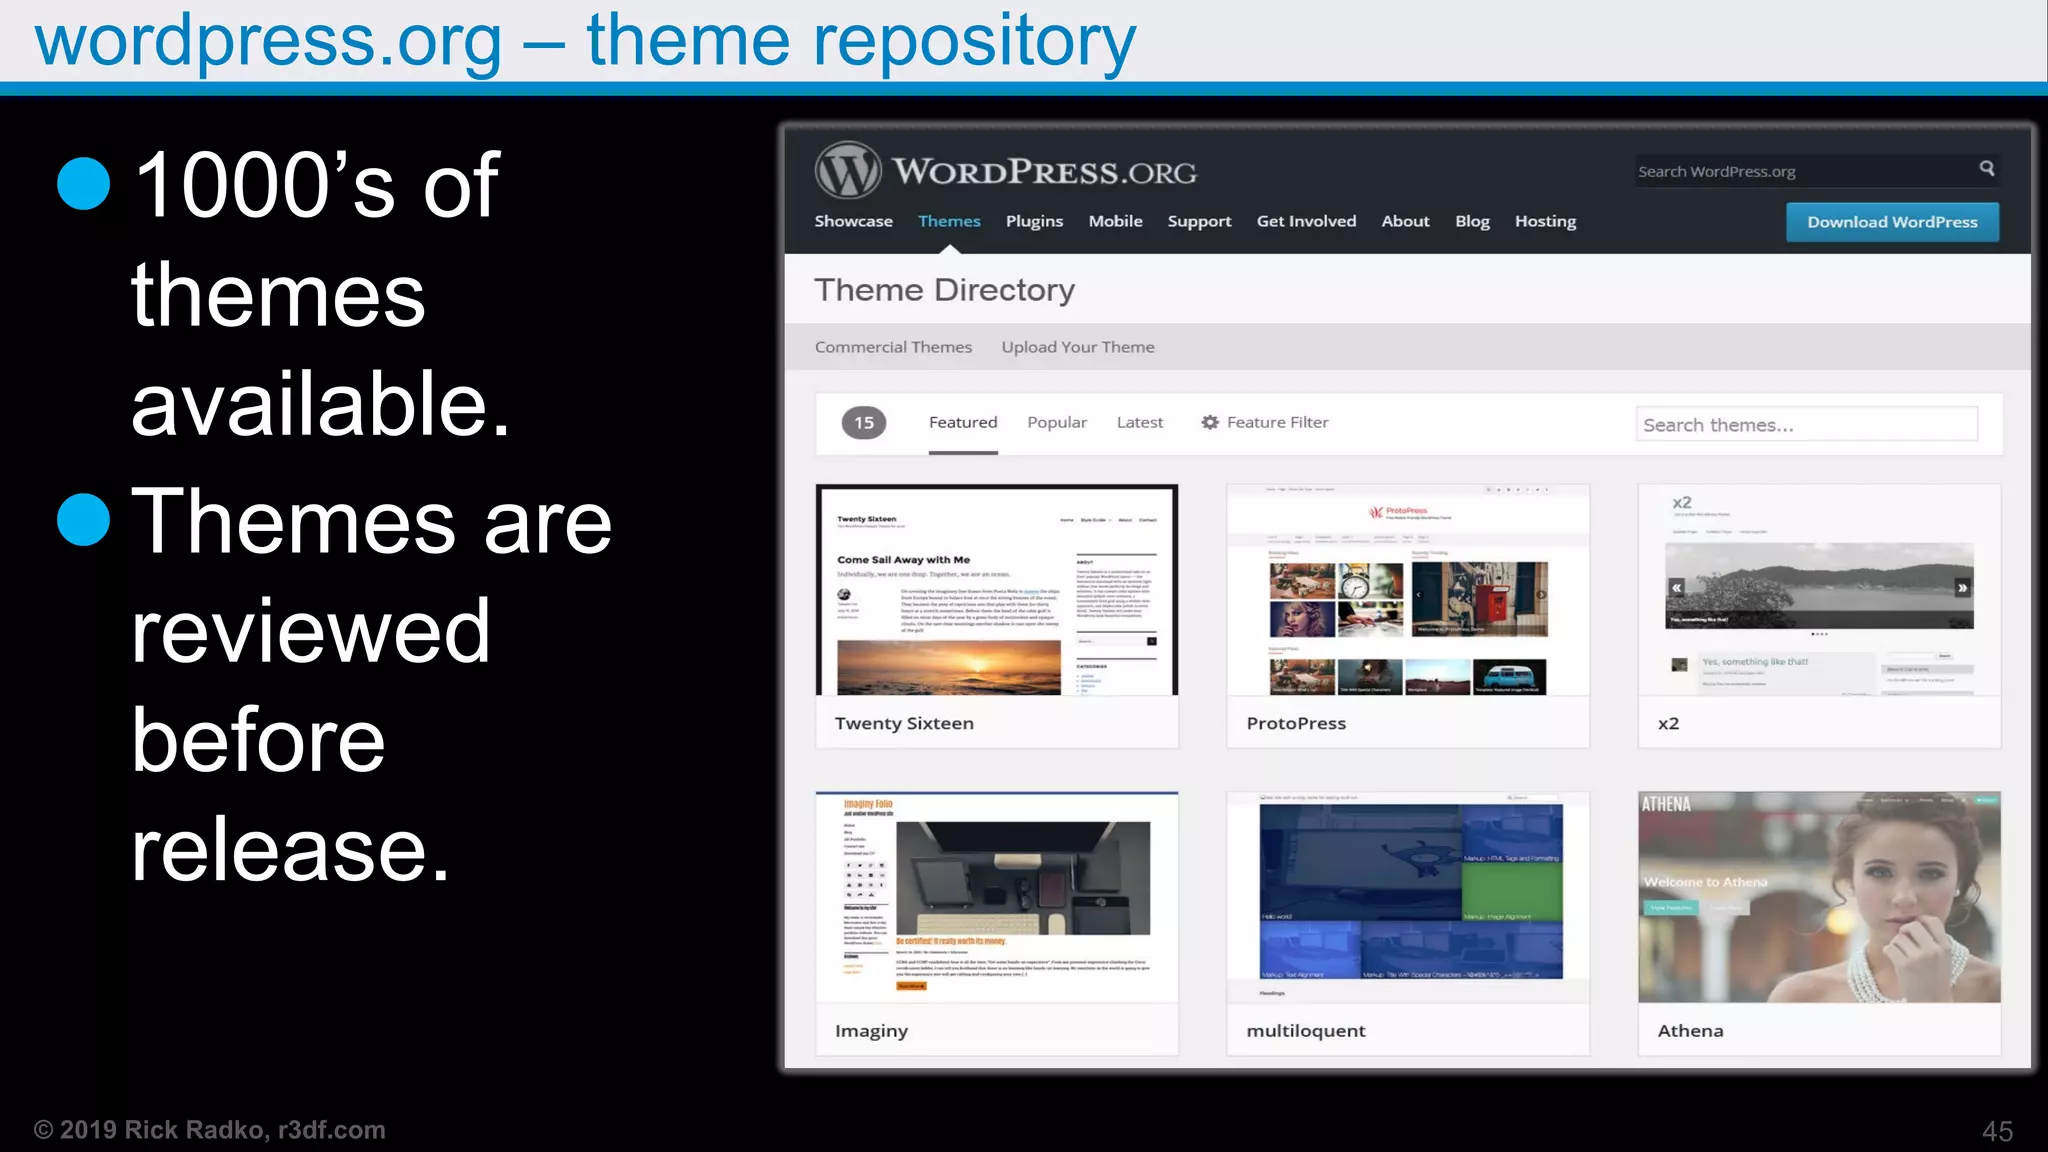Click the WordPress logo icon

tap(848, 170)
